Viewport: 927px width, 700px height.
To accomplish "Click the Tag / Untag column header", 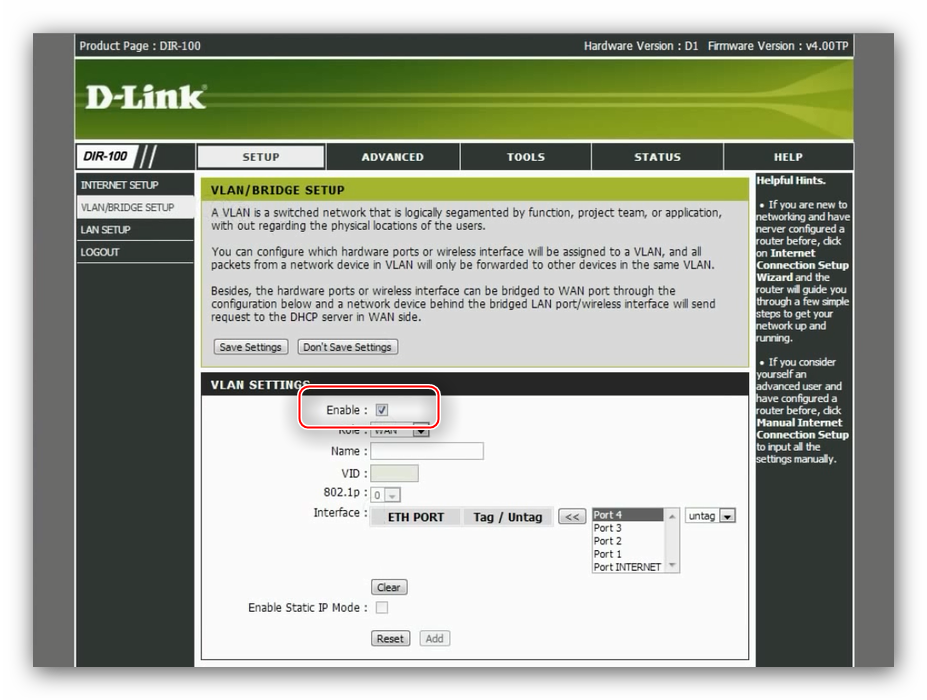I will (507, 517).
